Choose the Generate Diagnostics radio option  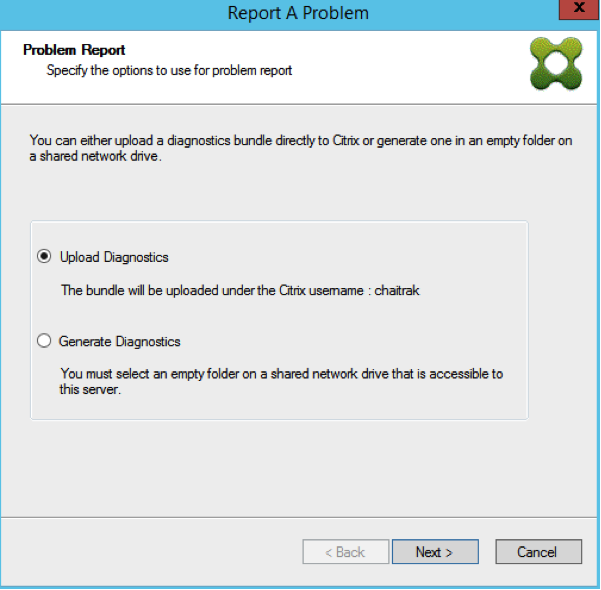(x=44, y=340)
